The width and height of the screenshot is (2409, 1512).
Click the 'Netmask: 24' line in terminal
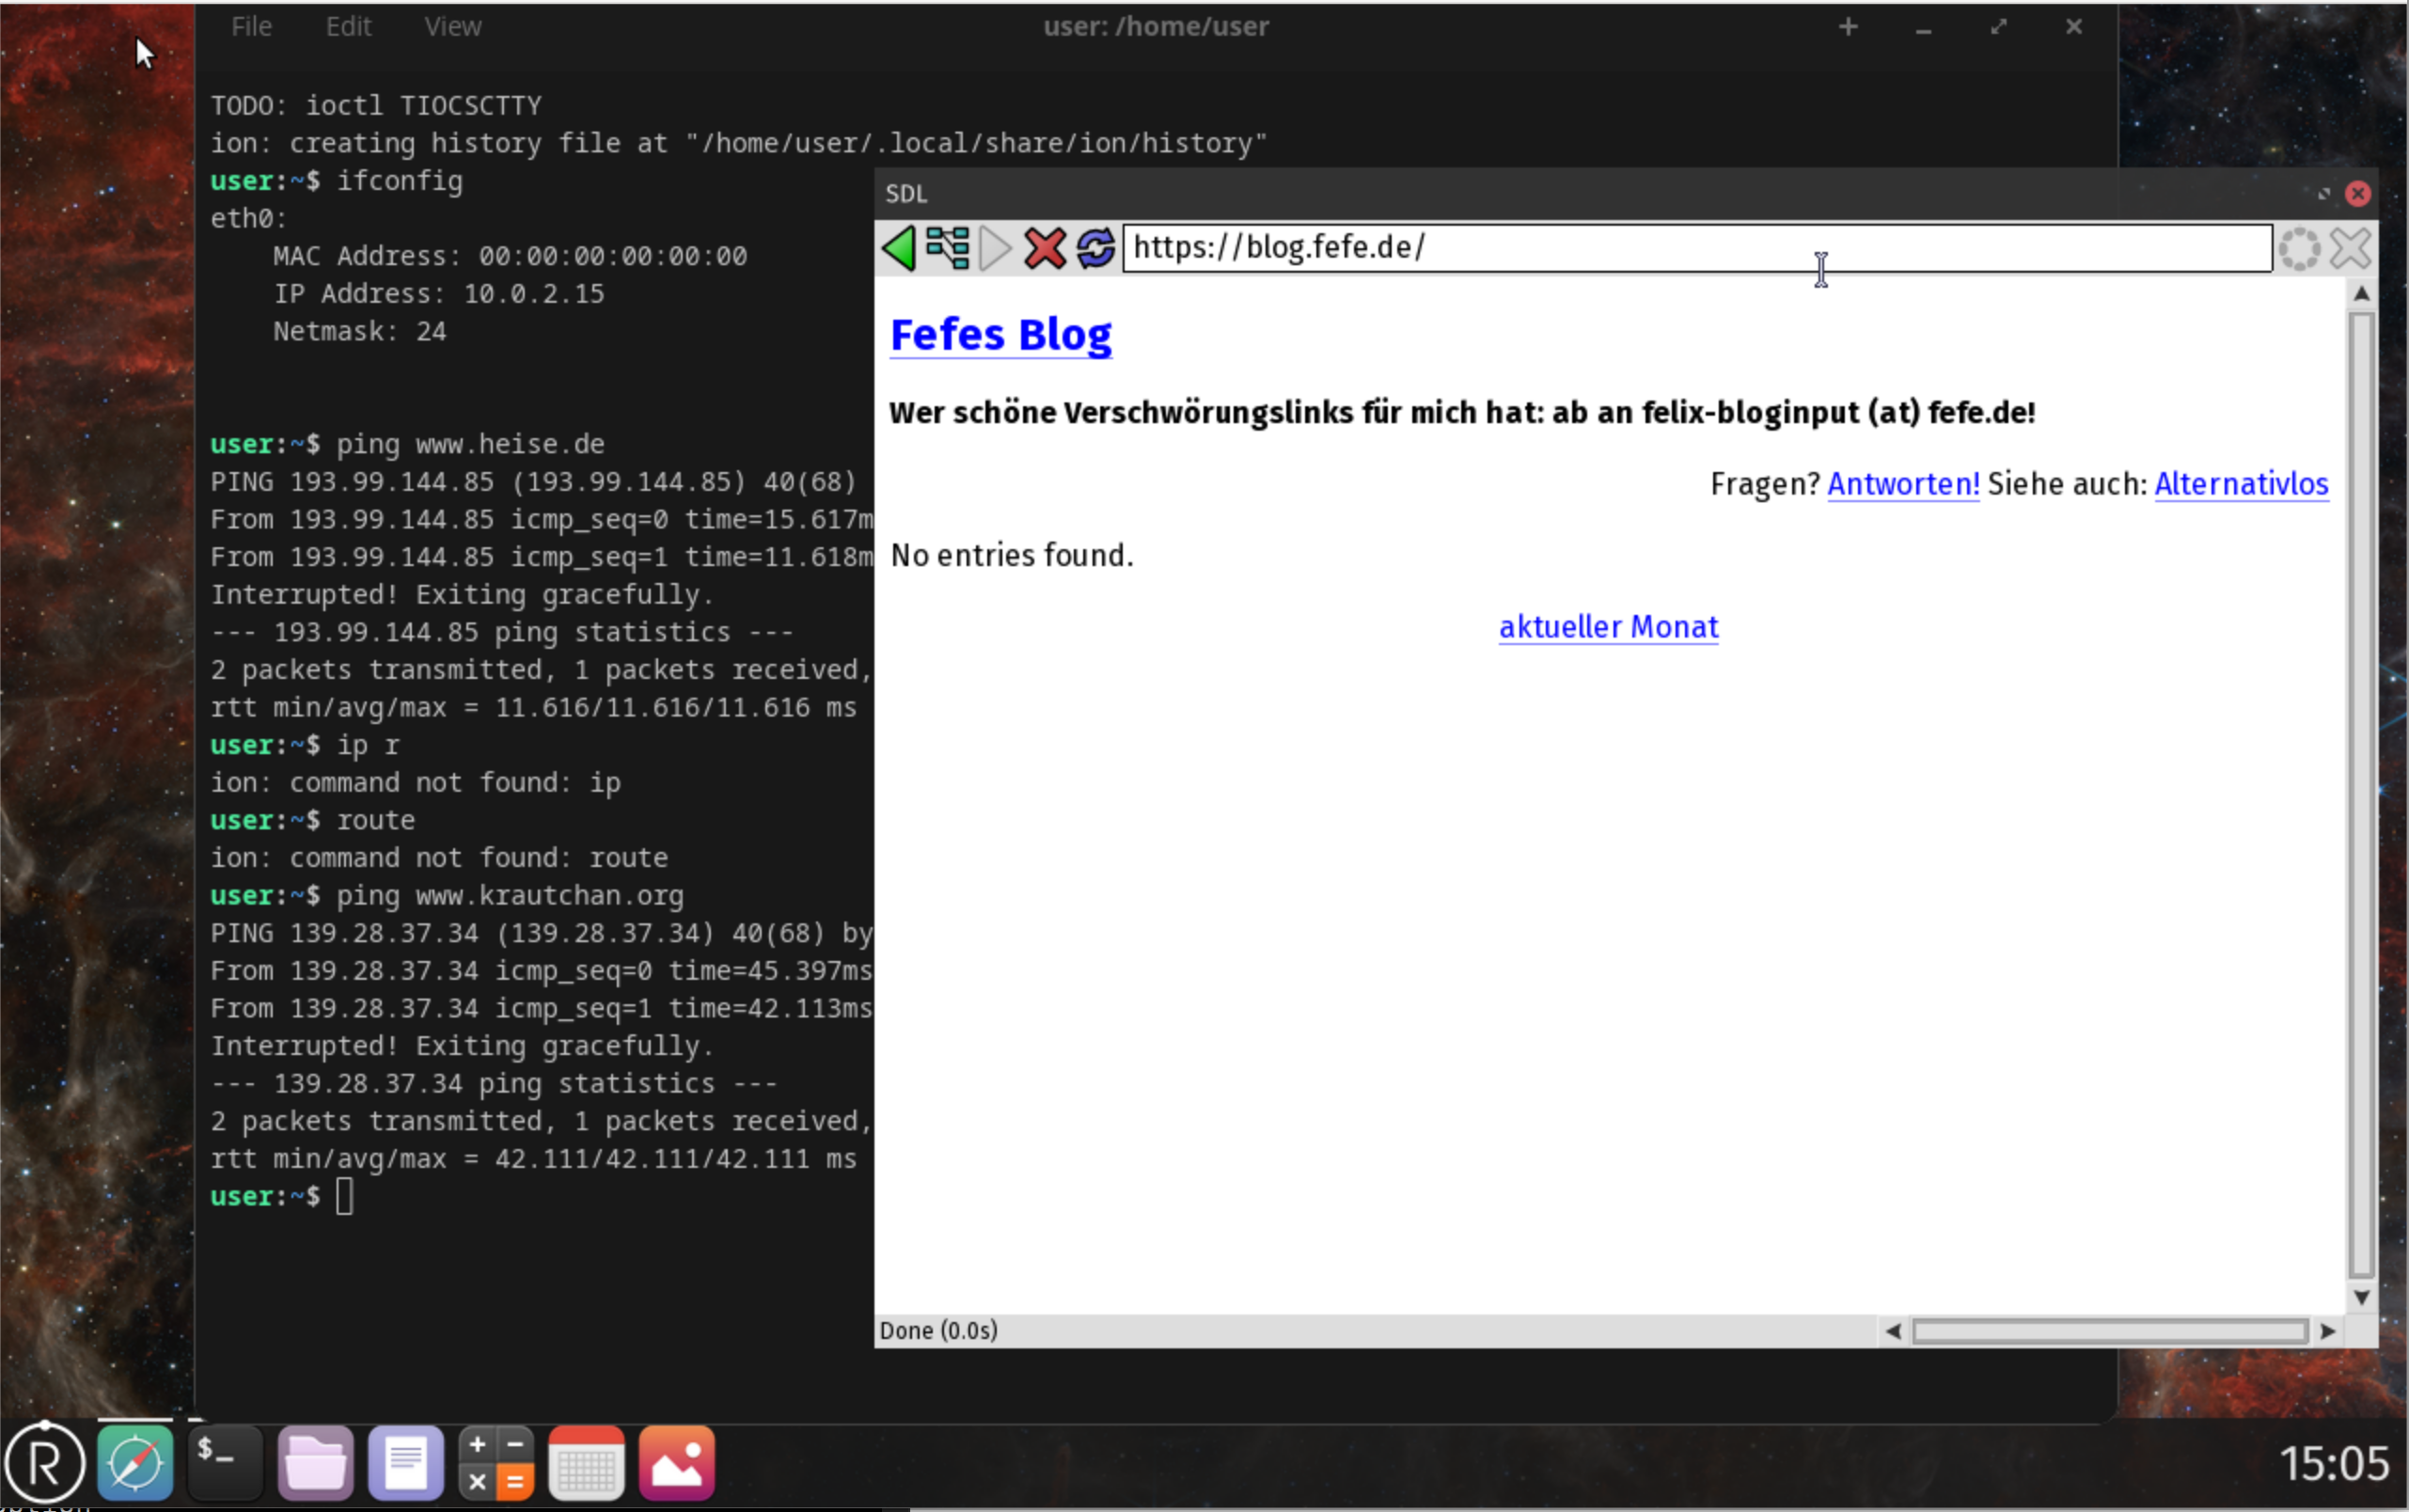coord(360,331)
